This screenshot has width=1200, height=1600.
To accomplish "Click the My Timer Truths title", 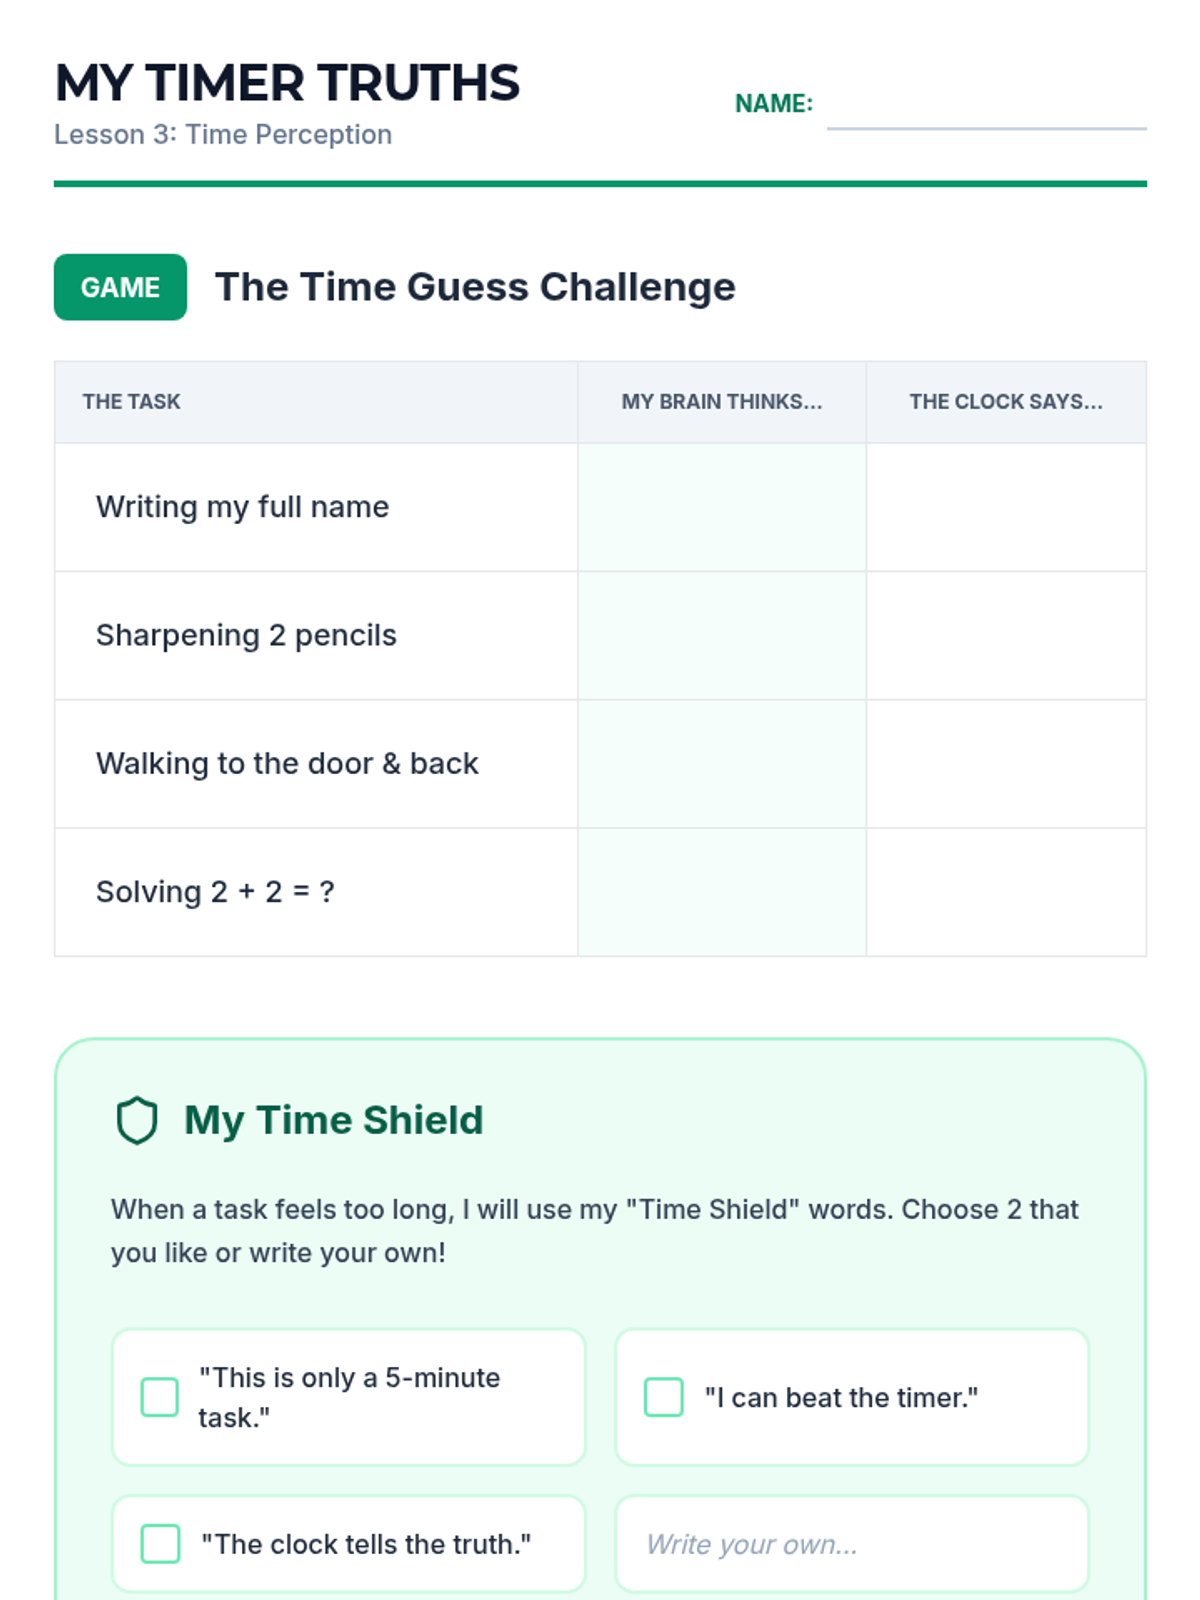I will pos(288,83).
